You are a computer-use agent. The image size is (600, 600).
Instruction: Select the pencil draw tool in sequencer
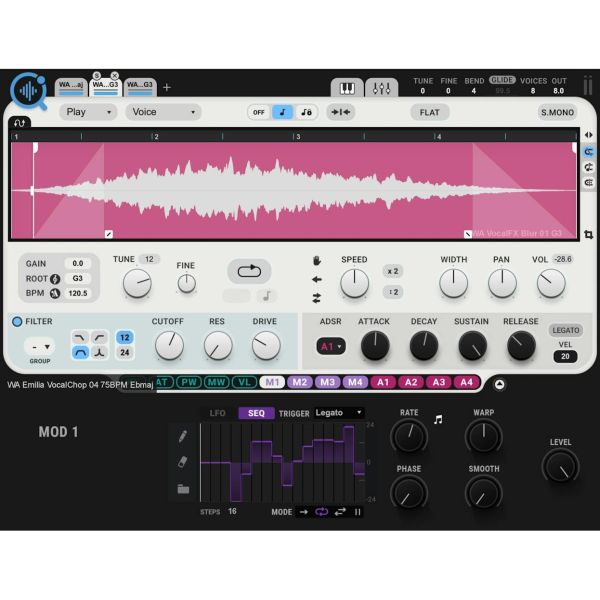[183, 436]
